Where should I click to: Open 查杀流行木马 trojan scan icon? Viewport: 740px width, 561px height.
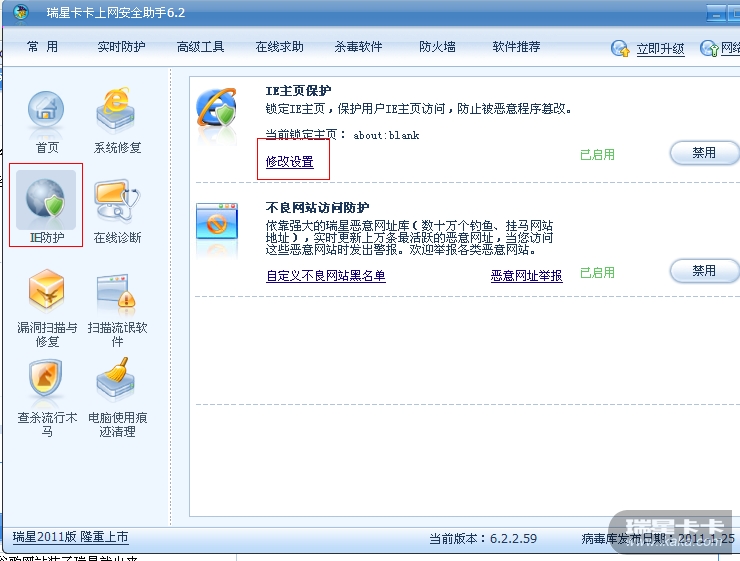click(45, 379)
